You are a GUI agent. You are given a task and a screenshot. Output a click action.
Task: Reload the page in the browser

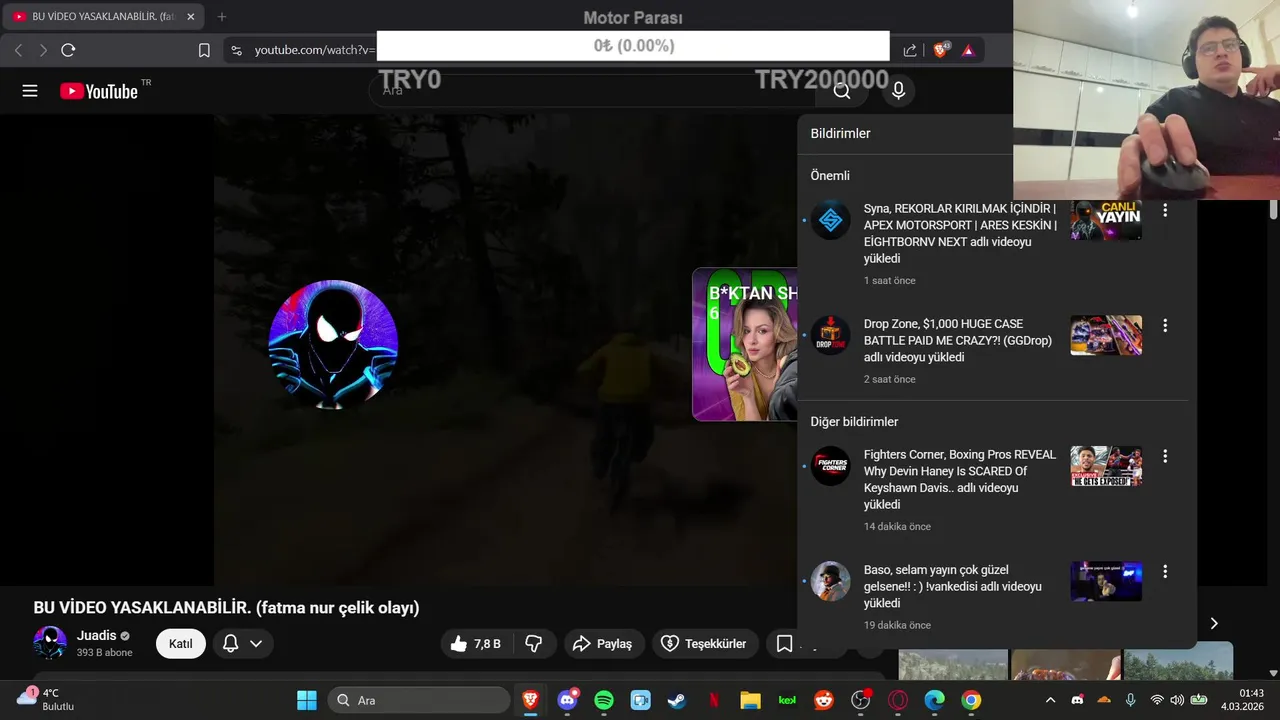click(x=68, y=50)
